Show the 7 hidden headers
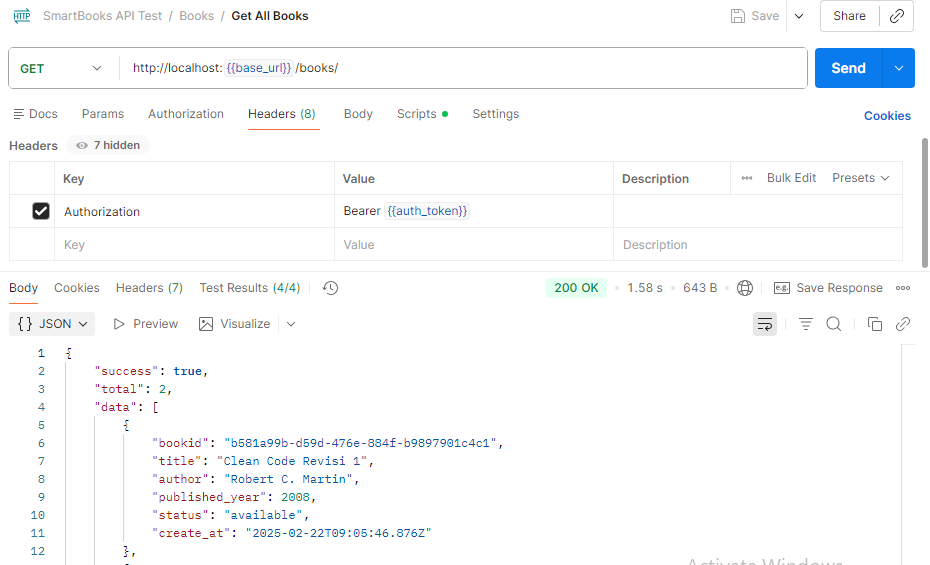 click(x=108, y=145)
